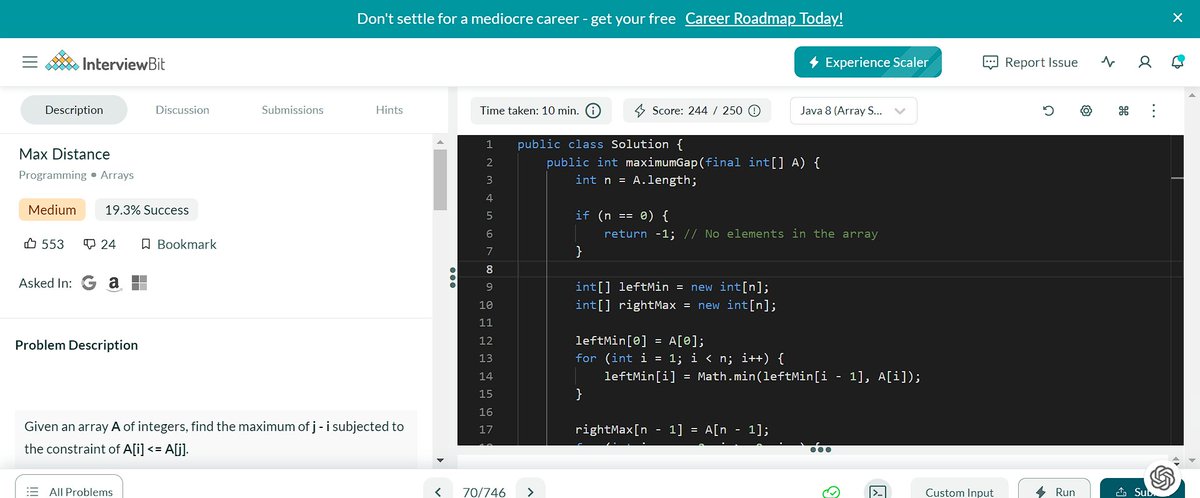Click the thumbs up like icon

click(30, 243)
